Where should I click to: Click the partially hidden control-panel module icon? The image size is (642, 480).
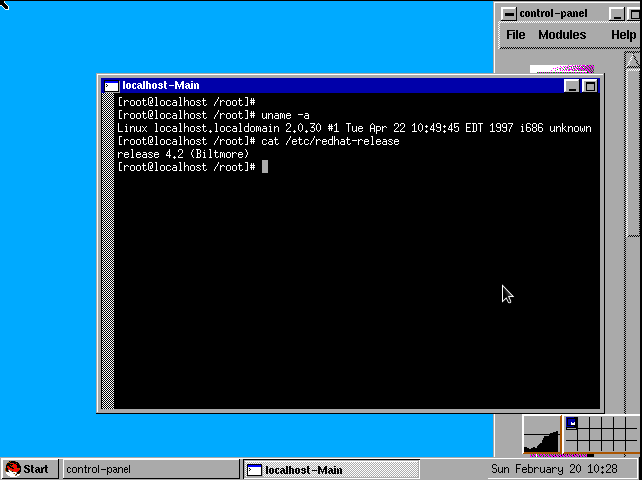[x=562, y=70]
